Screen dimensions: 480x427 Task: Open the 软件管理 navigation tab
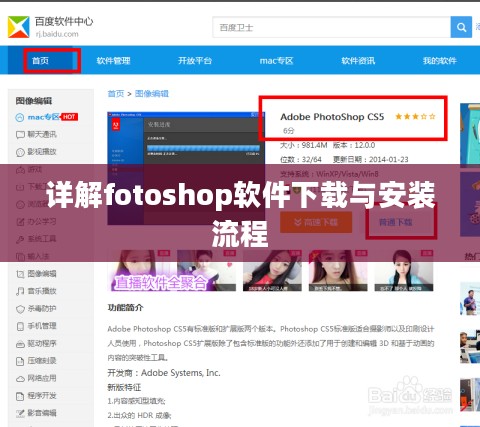113,61
